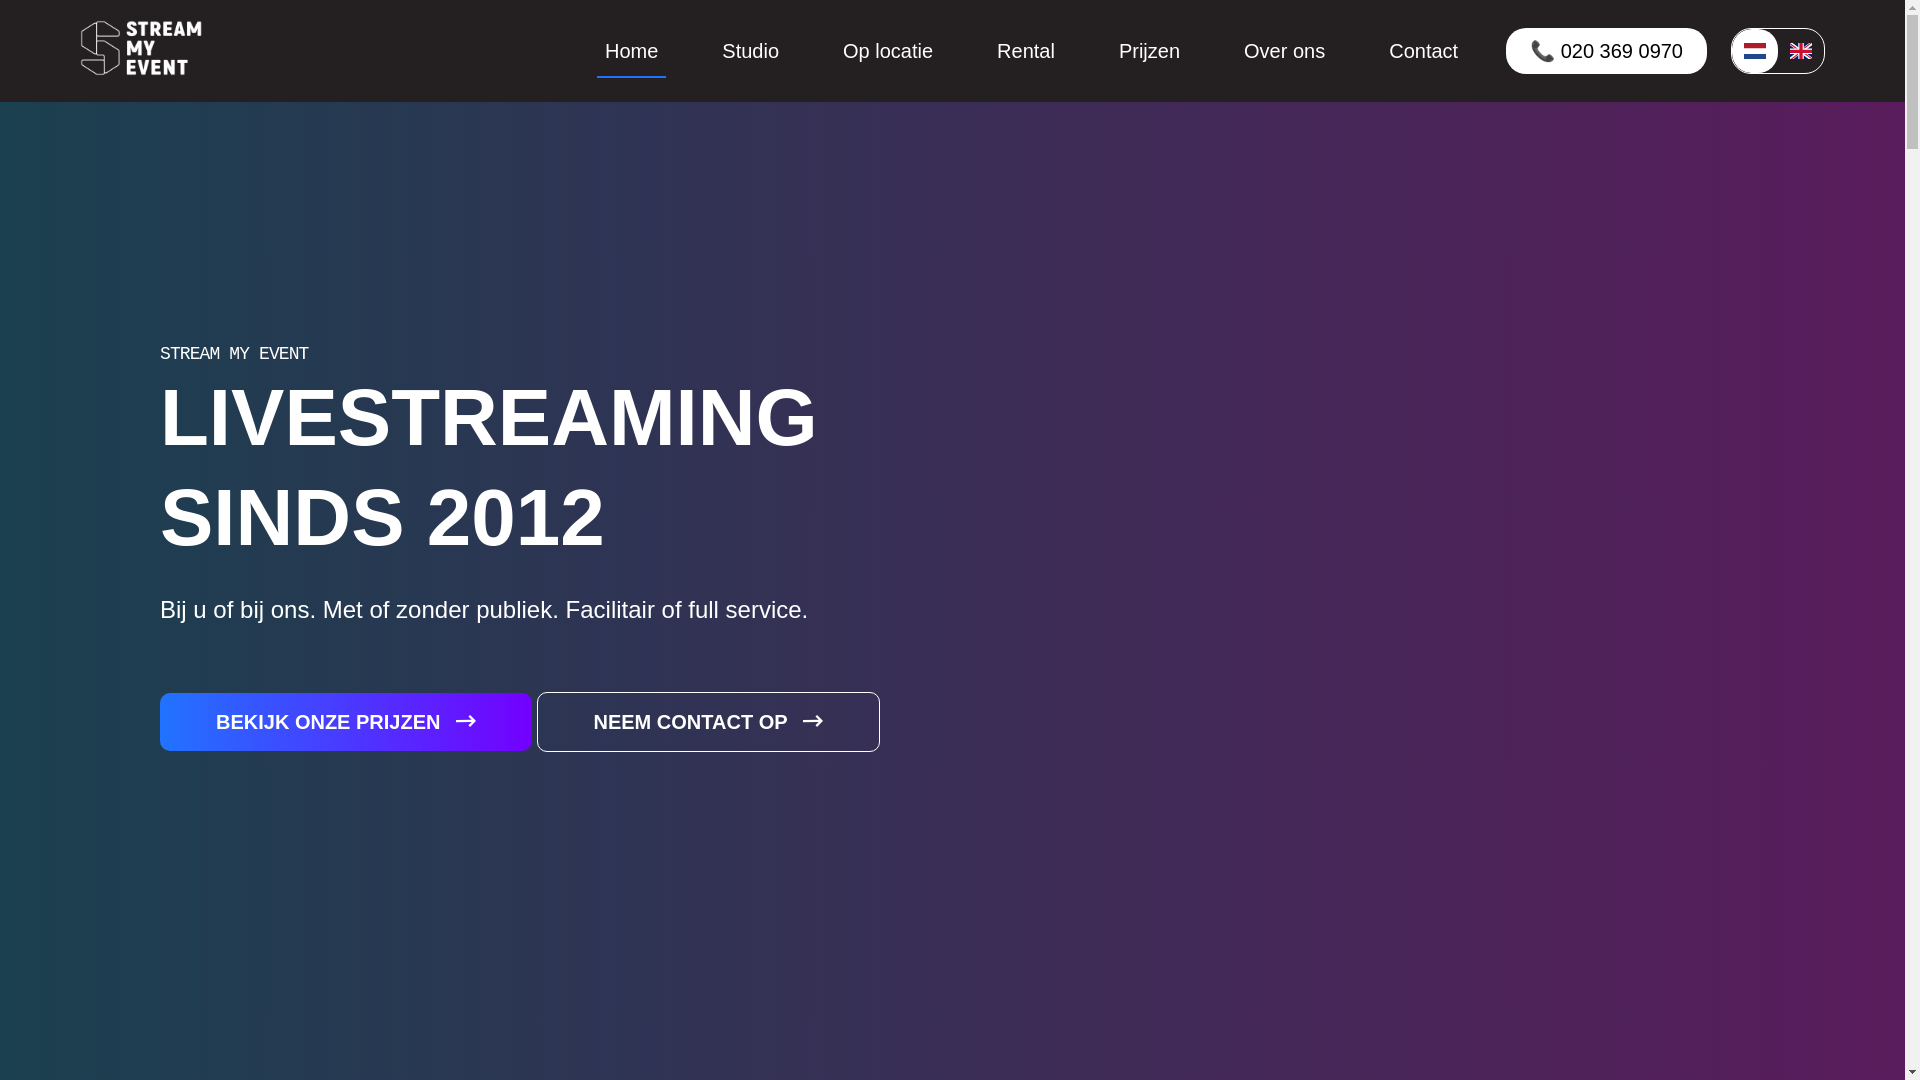Click the Stream My Event logo
This screenshot has width=1920, height=1080.
[141, 48]
